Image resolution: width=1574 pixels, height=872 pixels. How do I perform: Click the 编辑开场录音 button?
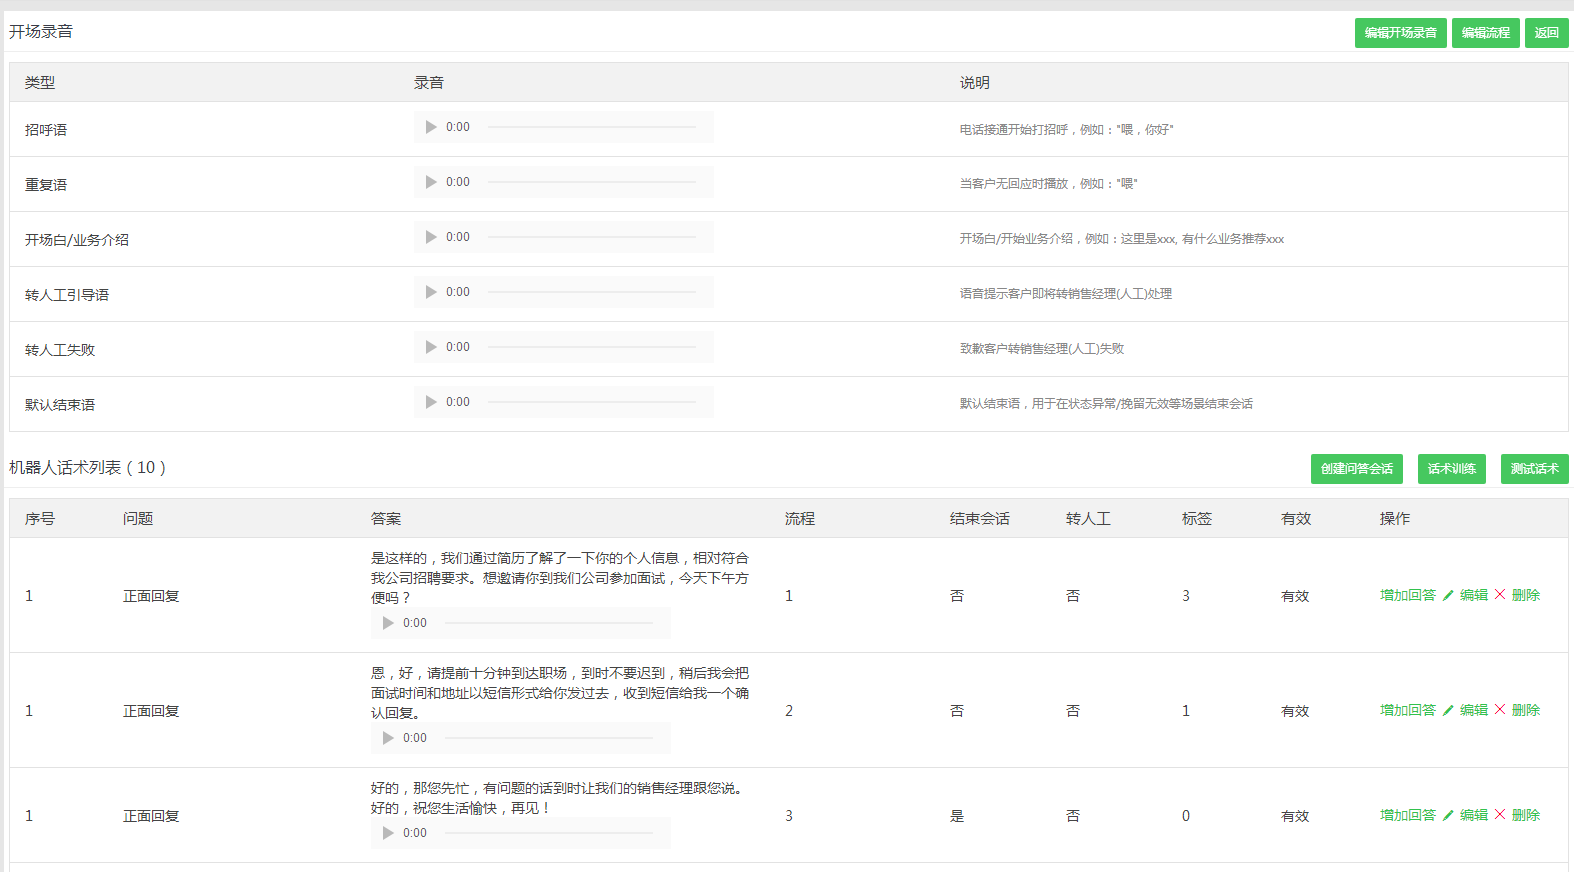(1400, 33)
